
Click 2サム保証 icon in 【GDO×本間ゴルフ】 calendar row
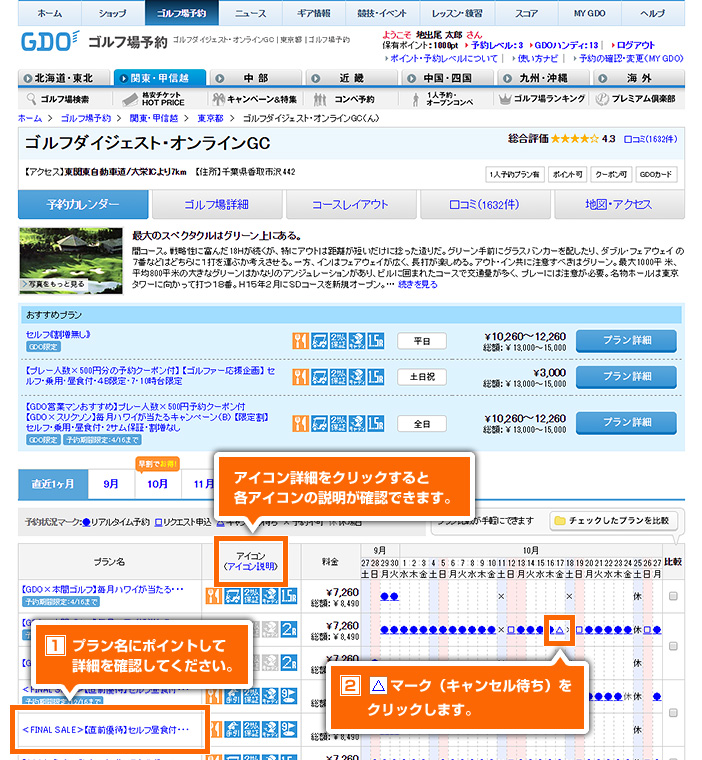point(251,596)
